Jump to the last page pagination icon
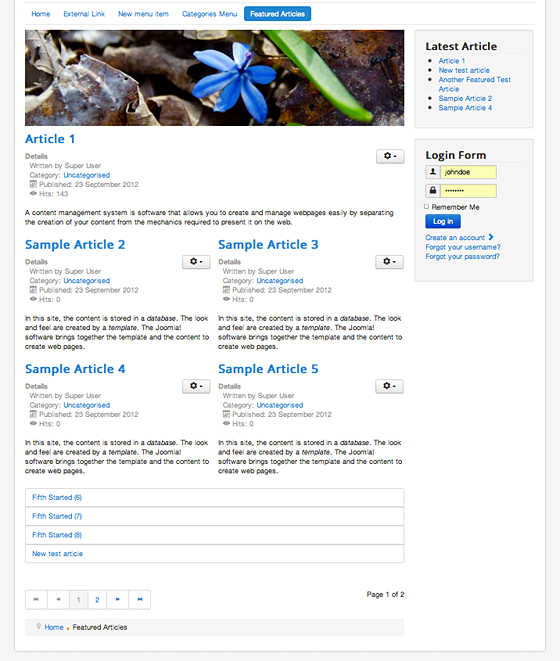The image size is (560, 661). 140,599
